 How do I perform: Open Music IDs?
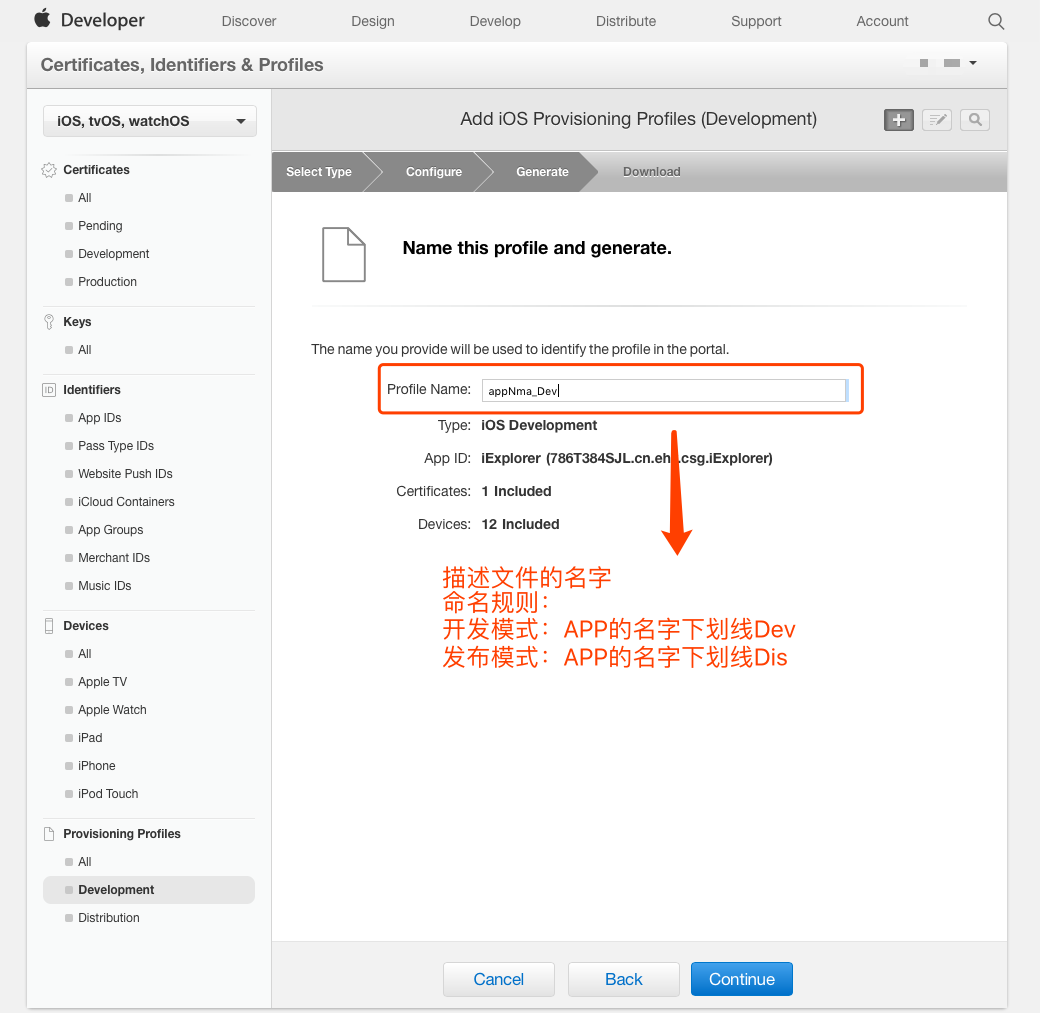(x=105, y=586)
